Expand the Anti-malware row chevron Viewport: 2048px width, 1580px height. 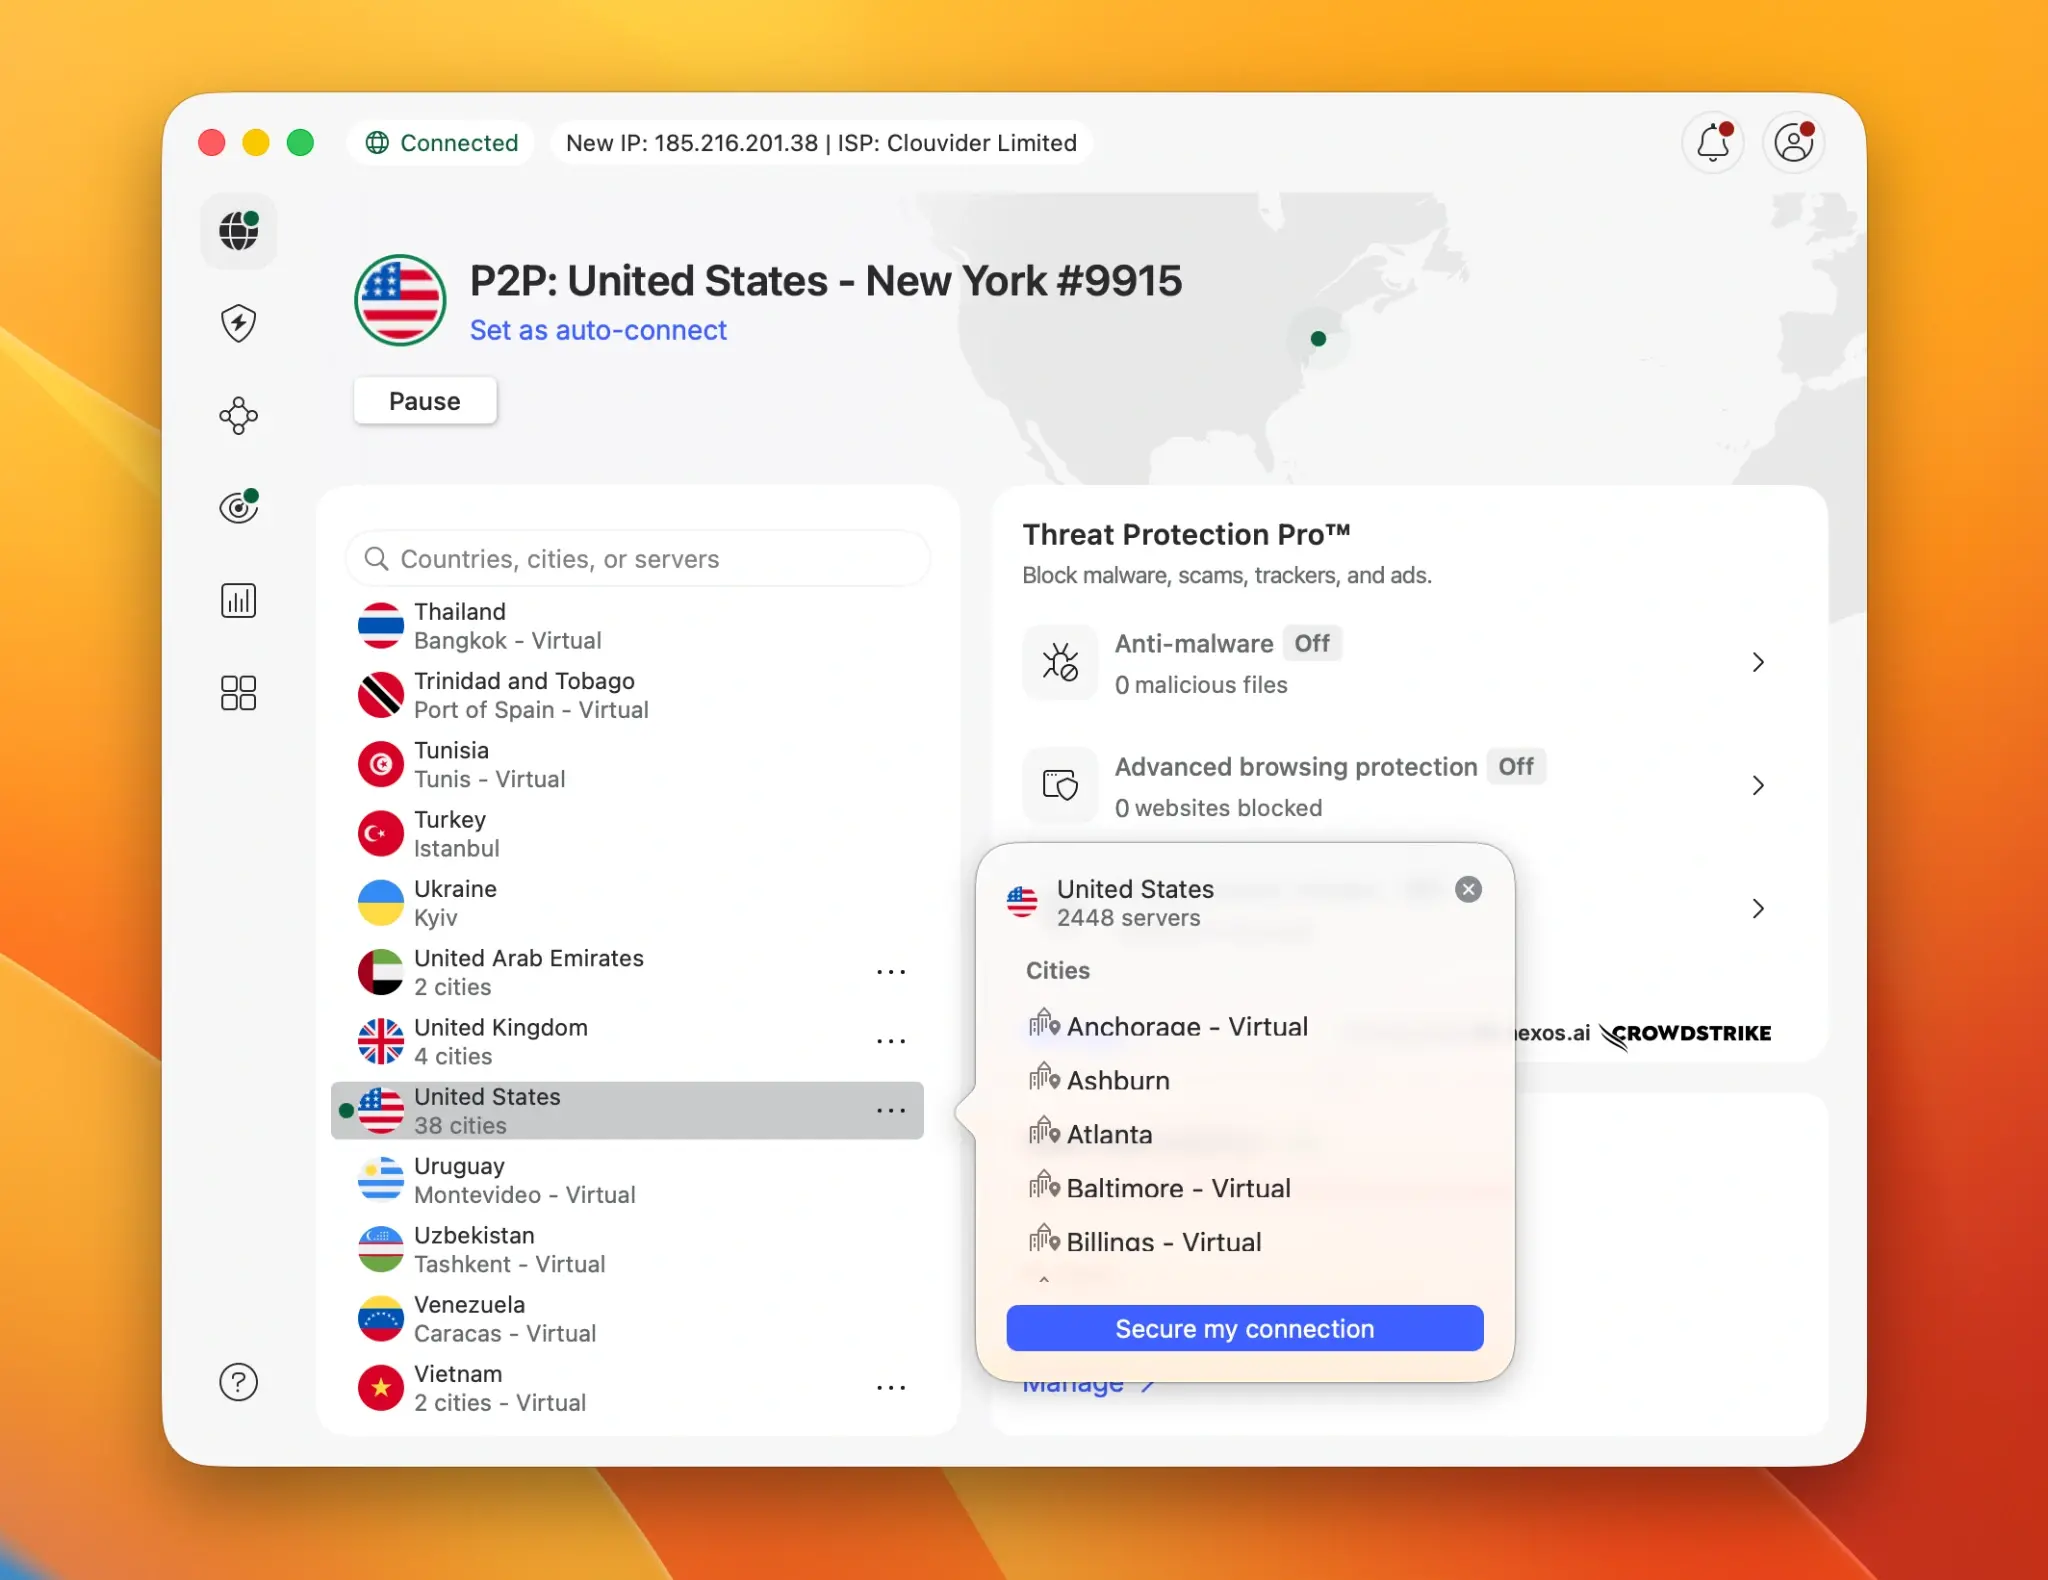click(x=1757, y=662)
